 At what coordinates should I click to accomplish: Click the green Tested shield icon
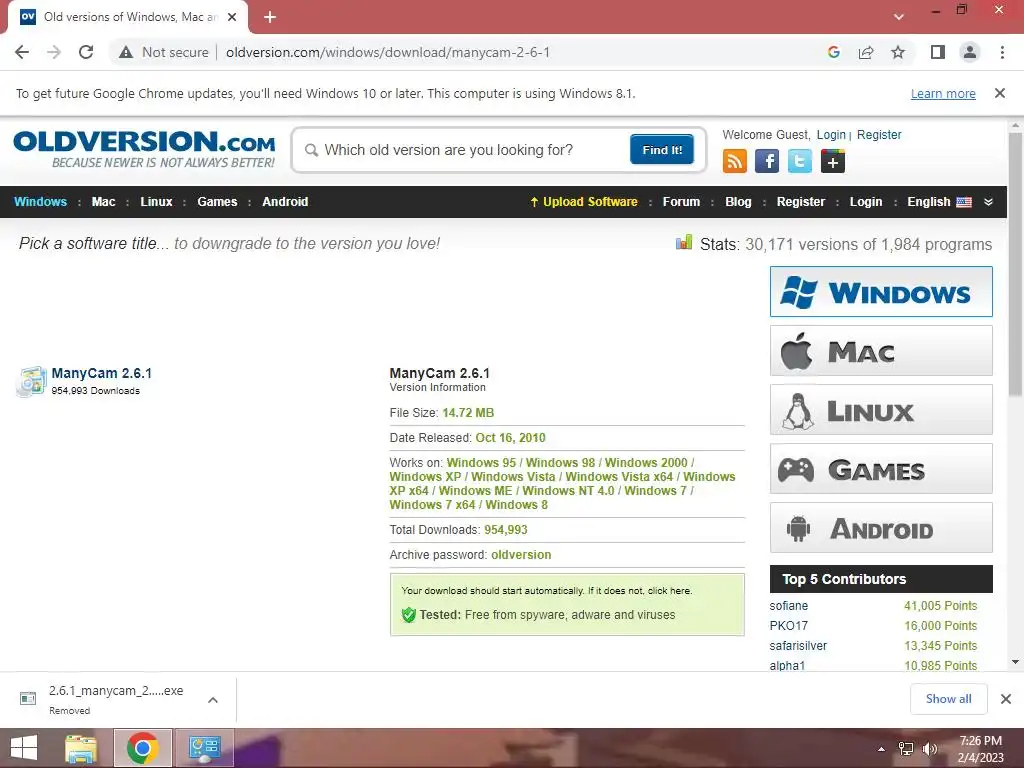point(409,615)
